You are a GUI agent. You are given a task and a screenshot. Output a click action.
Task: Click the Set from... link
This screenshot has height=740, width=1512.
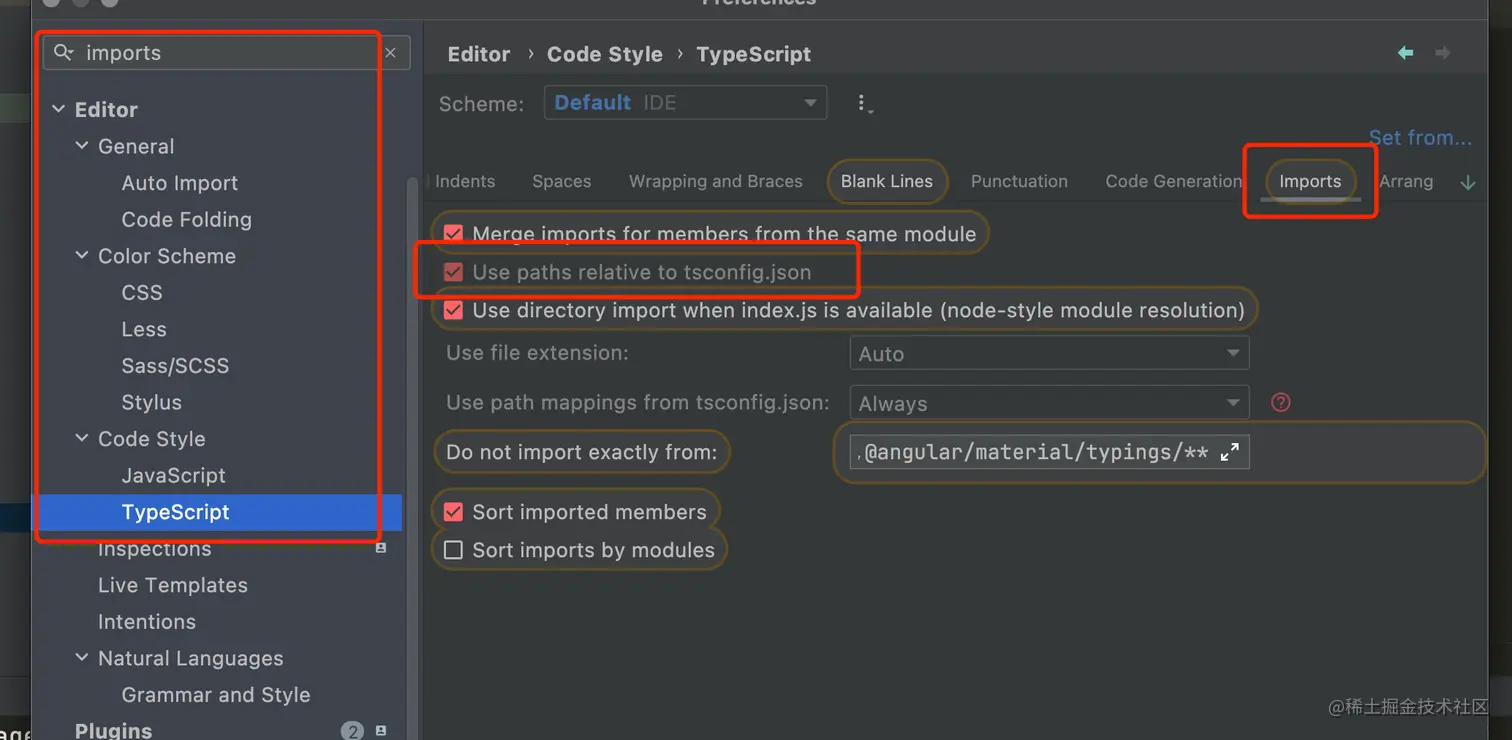[1419, 138]
